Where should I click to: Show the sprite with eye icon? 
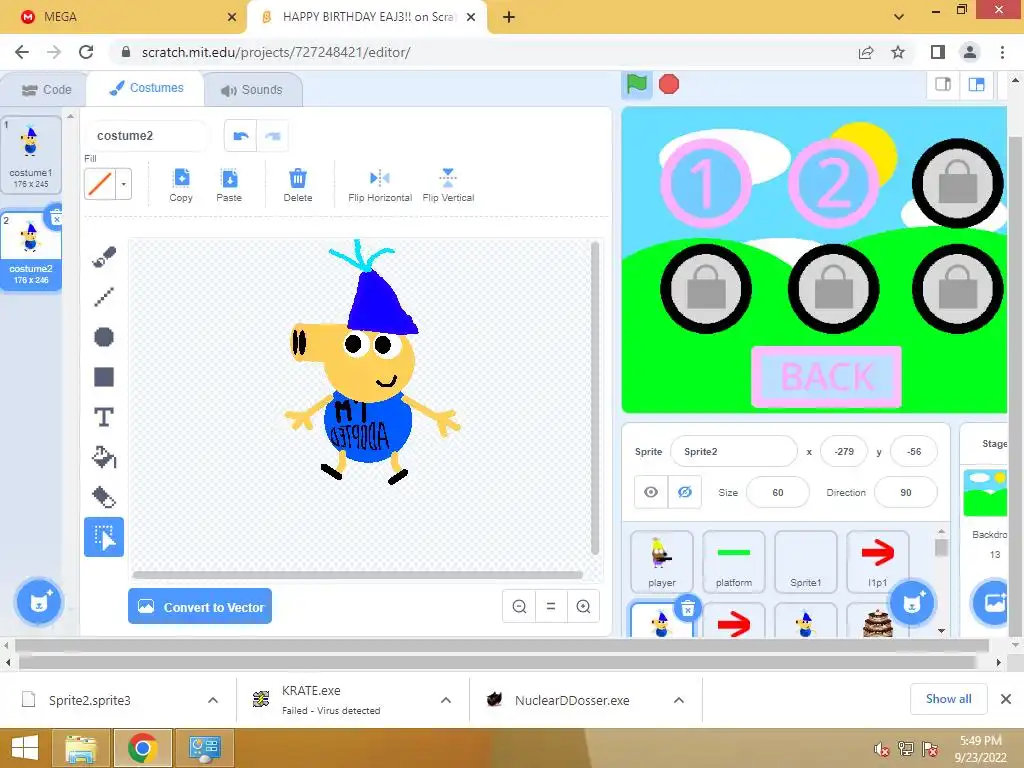651,492
